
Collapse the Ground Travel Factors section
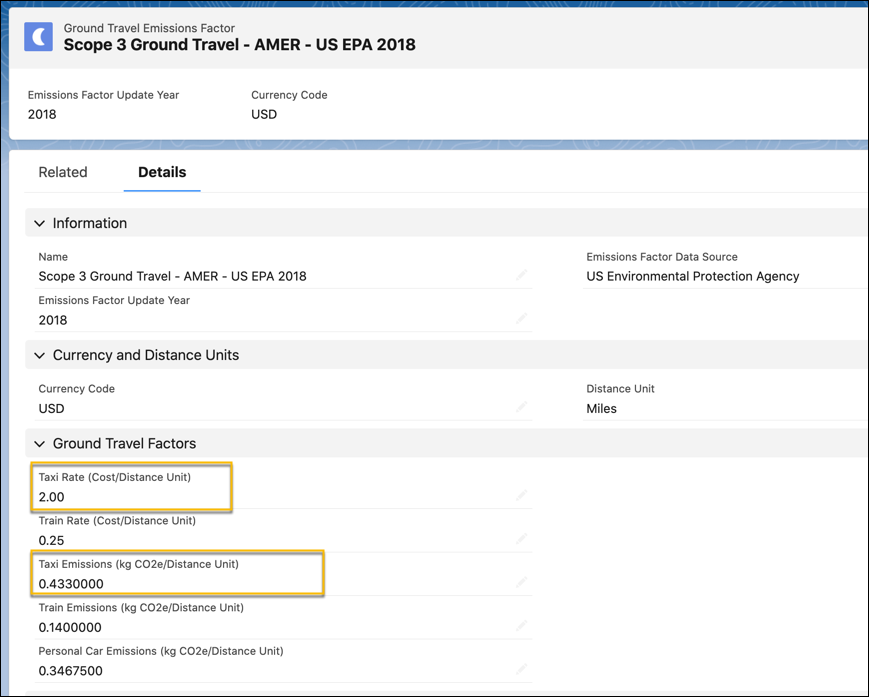(x=39, y=444)
